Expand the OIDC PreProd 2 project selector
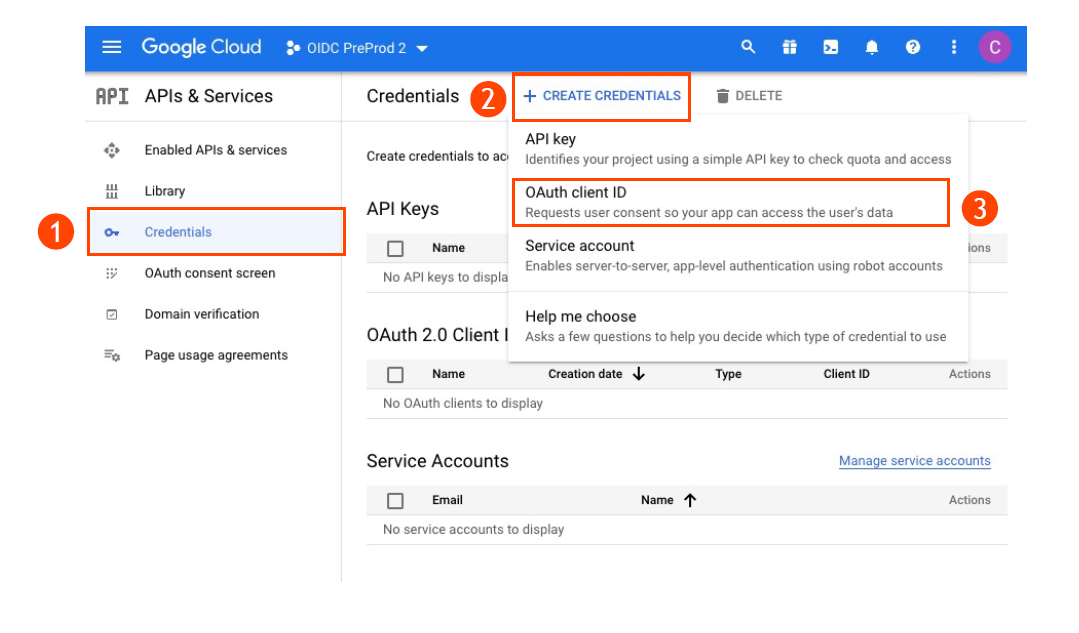Image resolution: width=1079 pixels, height=633 pixels. pyautogui.click(x=357, y=48)
